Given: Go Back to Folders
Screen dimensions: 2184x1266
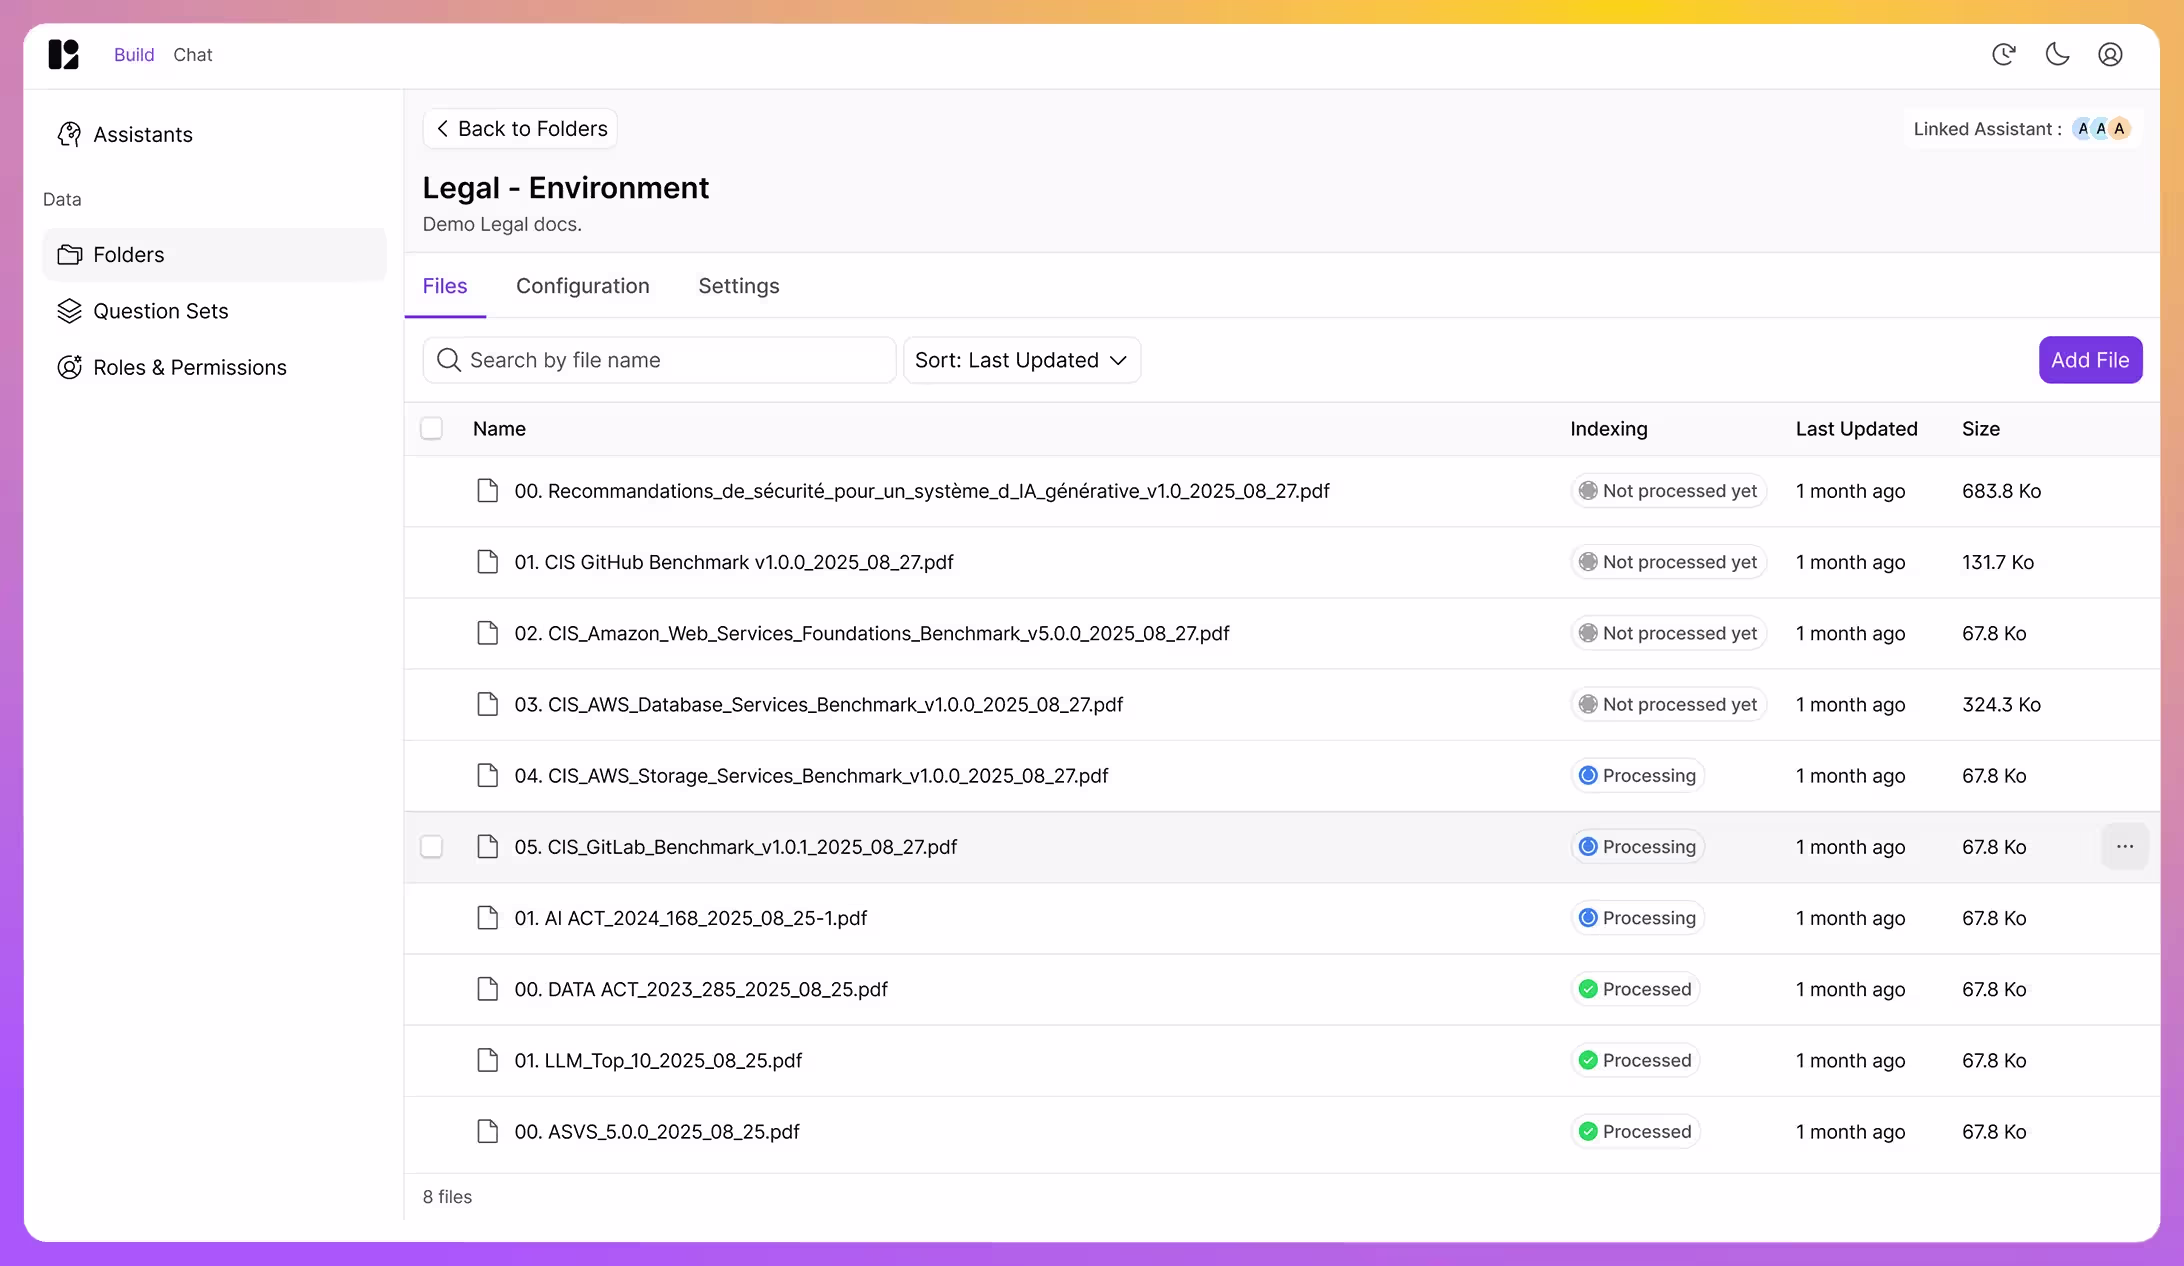Looking at the screenshot, I should (520, 129).
